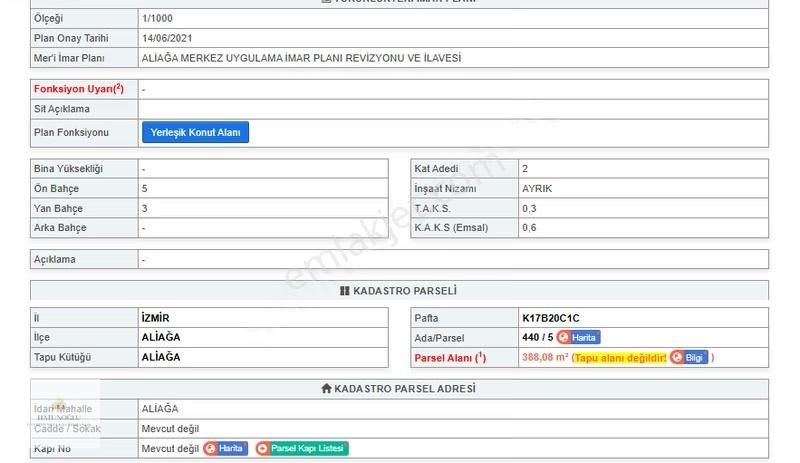Open Harita map in Kapı No row
This screenshot has width=800, height=463.
click(x=225, y=449)
